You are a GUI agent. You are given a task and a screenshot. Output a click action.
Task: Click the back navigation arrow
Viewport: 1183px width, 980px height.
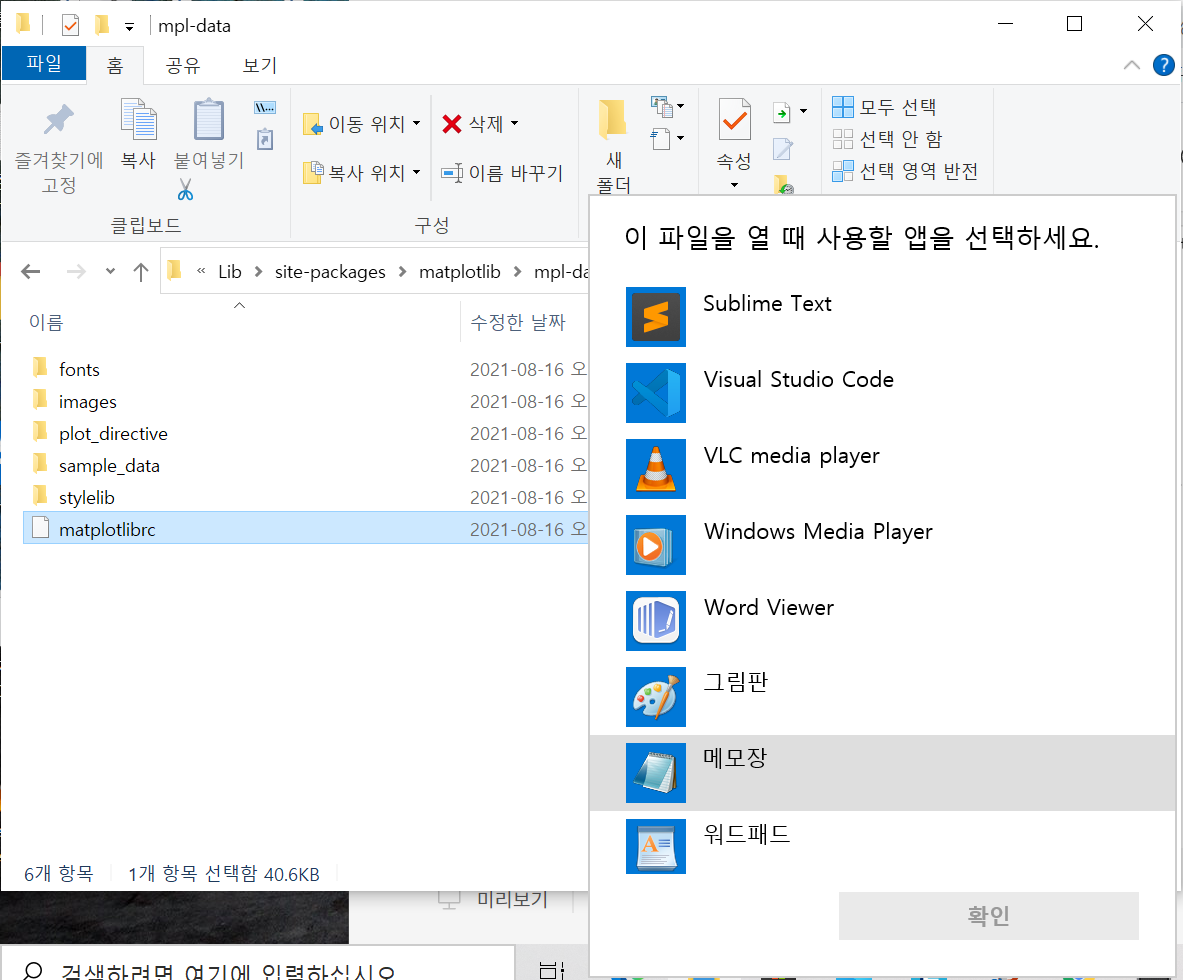(31, 272)
